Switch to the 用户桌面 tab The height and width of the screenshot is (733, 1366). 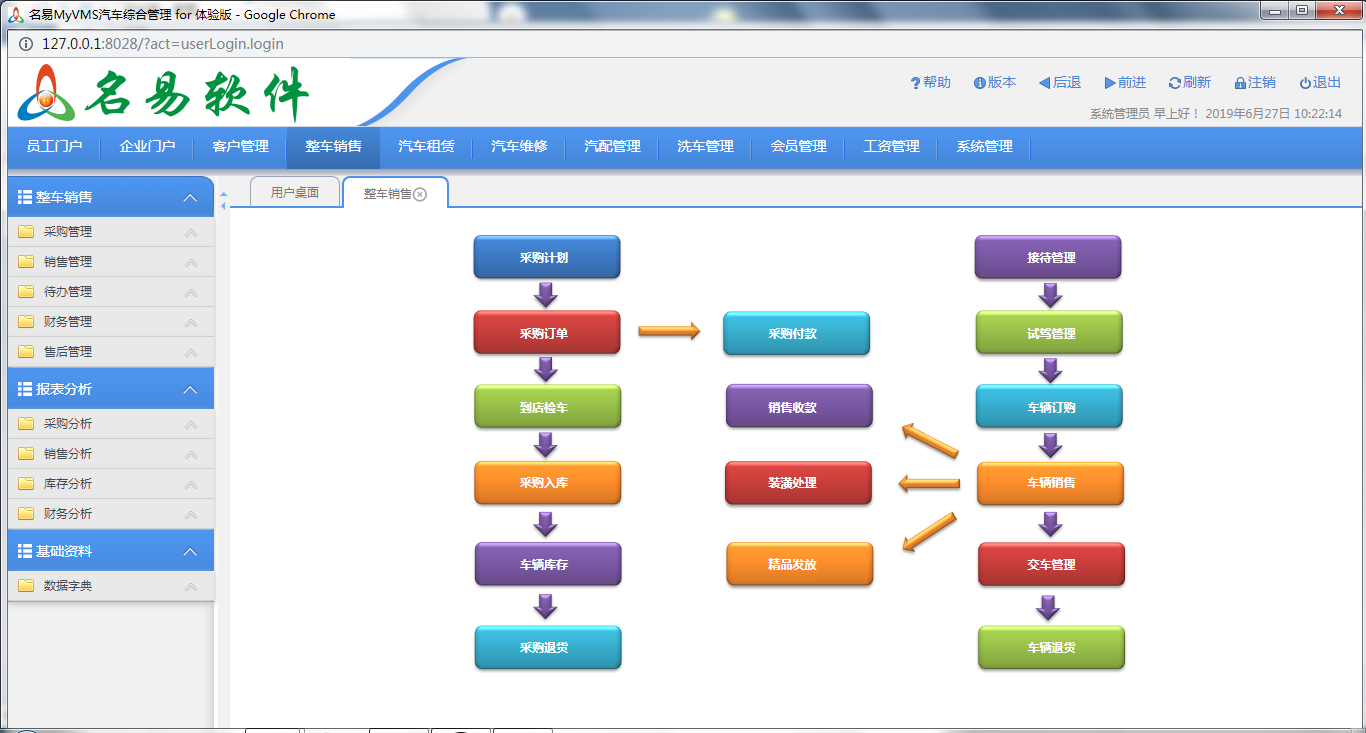295,193
